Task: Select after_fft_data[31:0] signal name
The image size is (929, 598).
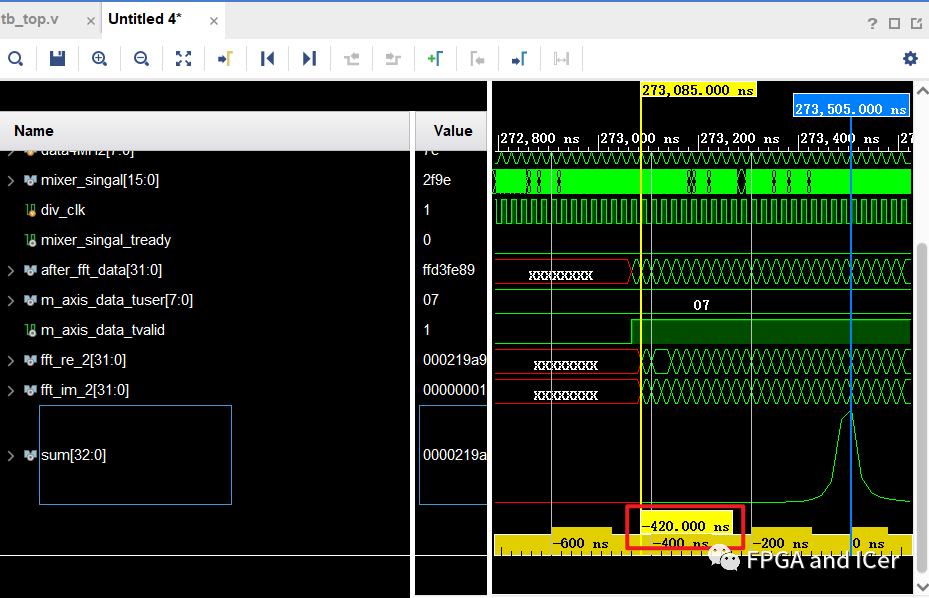Action: [x=101, y=270]
